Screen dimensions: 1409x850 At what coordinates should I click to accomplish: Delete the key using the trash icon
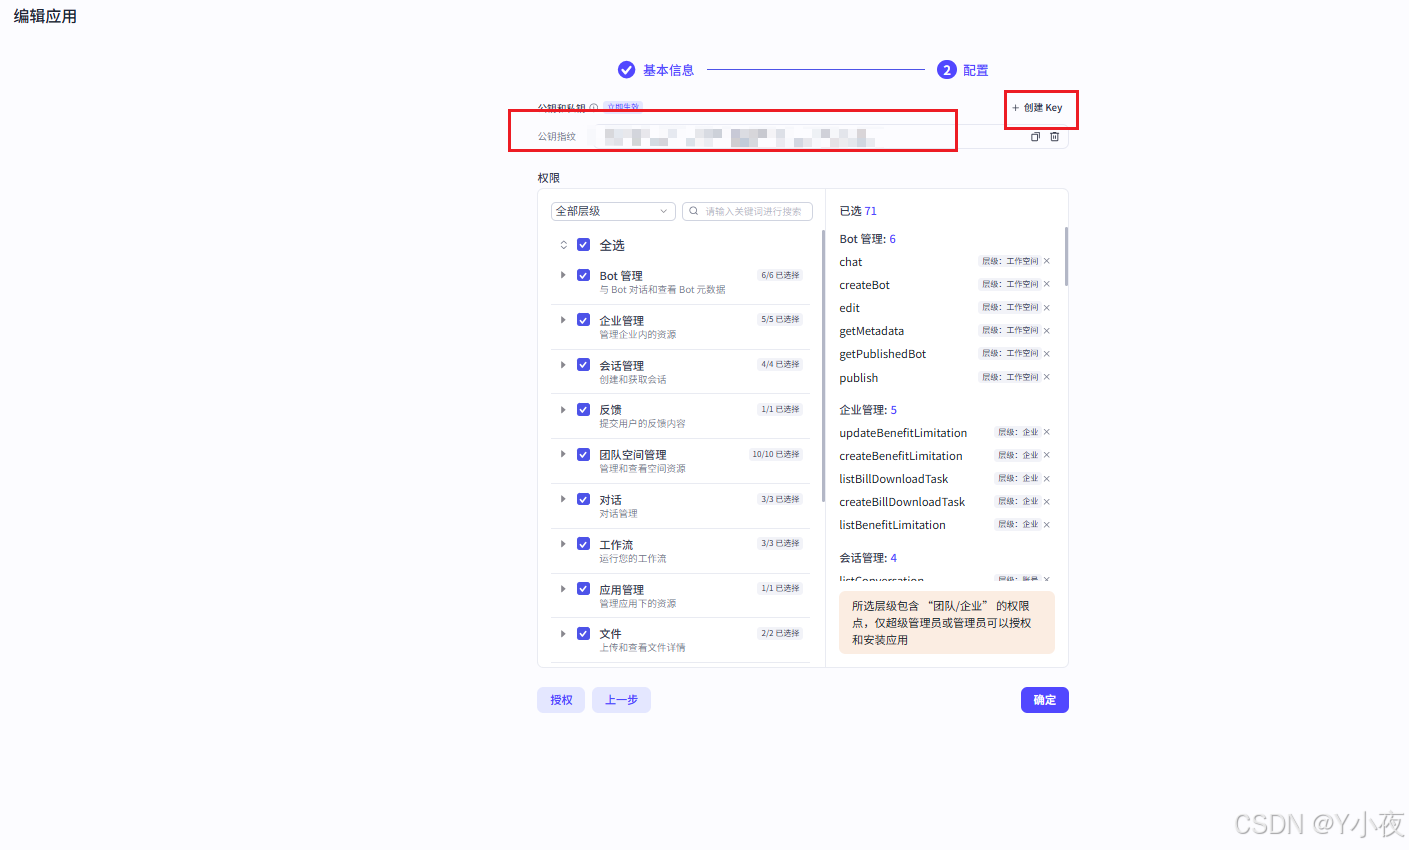tap(1054, 136)
